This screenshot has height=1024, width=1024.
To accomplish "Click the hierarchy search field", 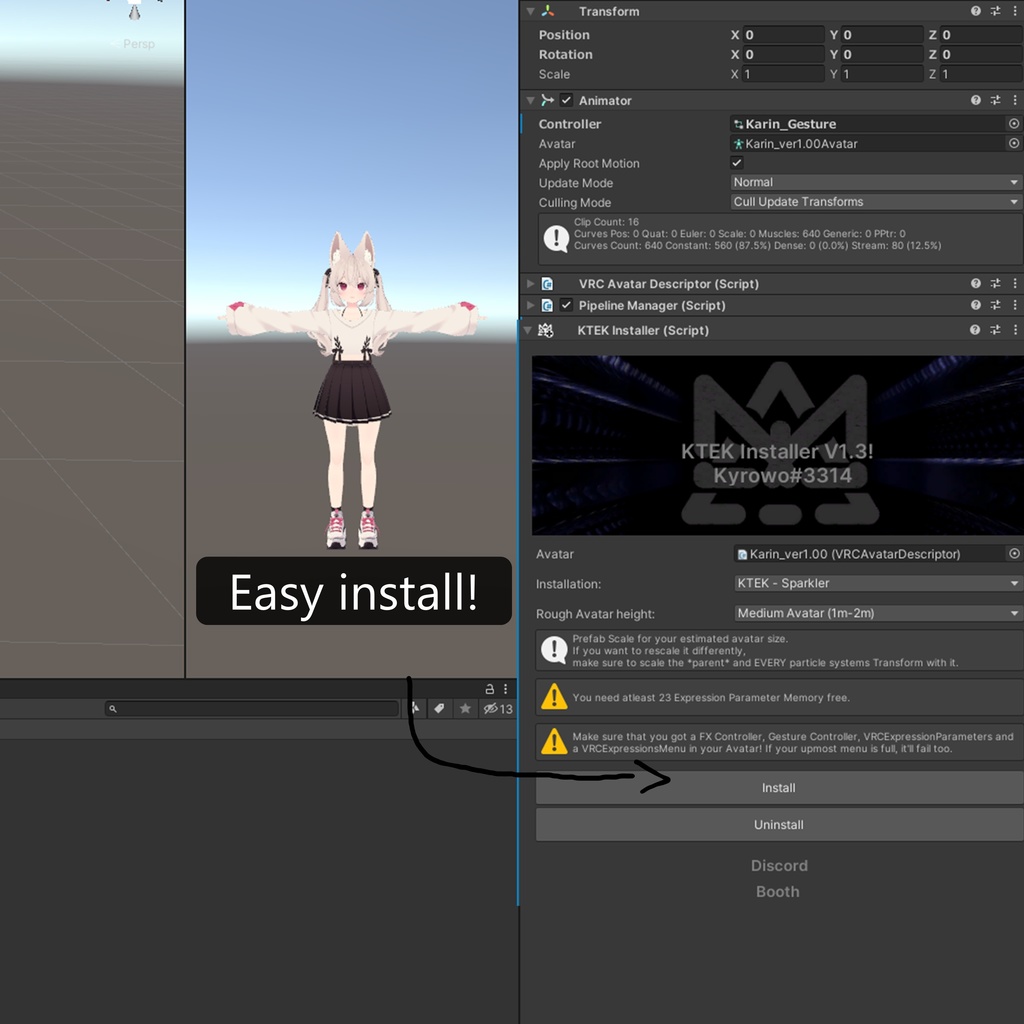I will pos(250,708).
